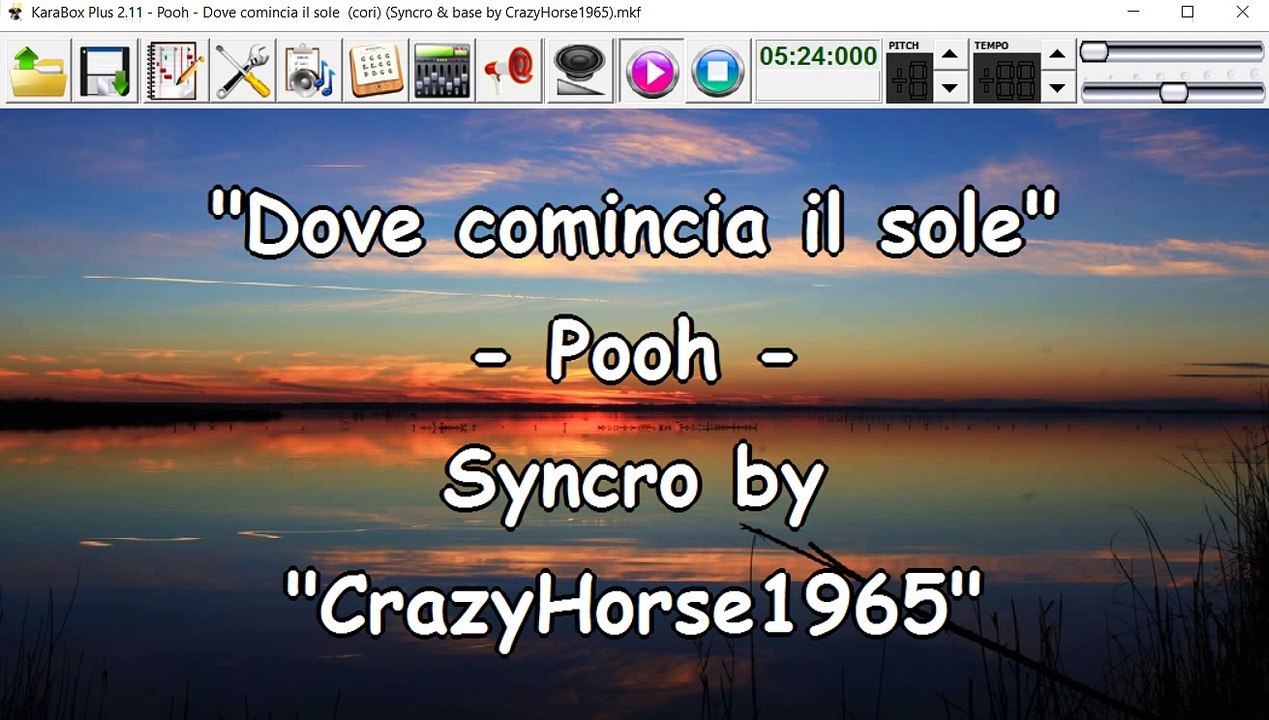
Task: Click the megaphone with at-sign icon
Action: [x=509, y=71]
